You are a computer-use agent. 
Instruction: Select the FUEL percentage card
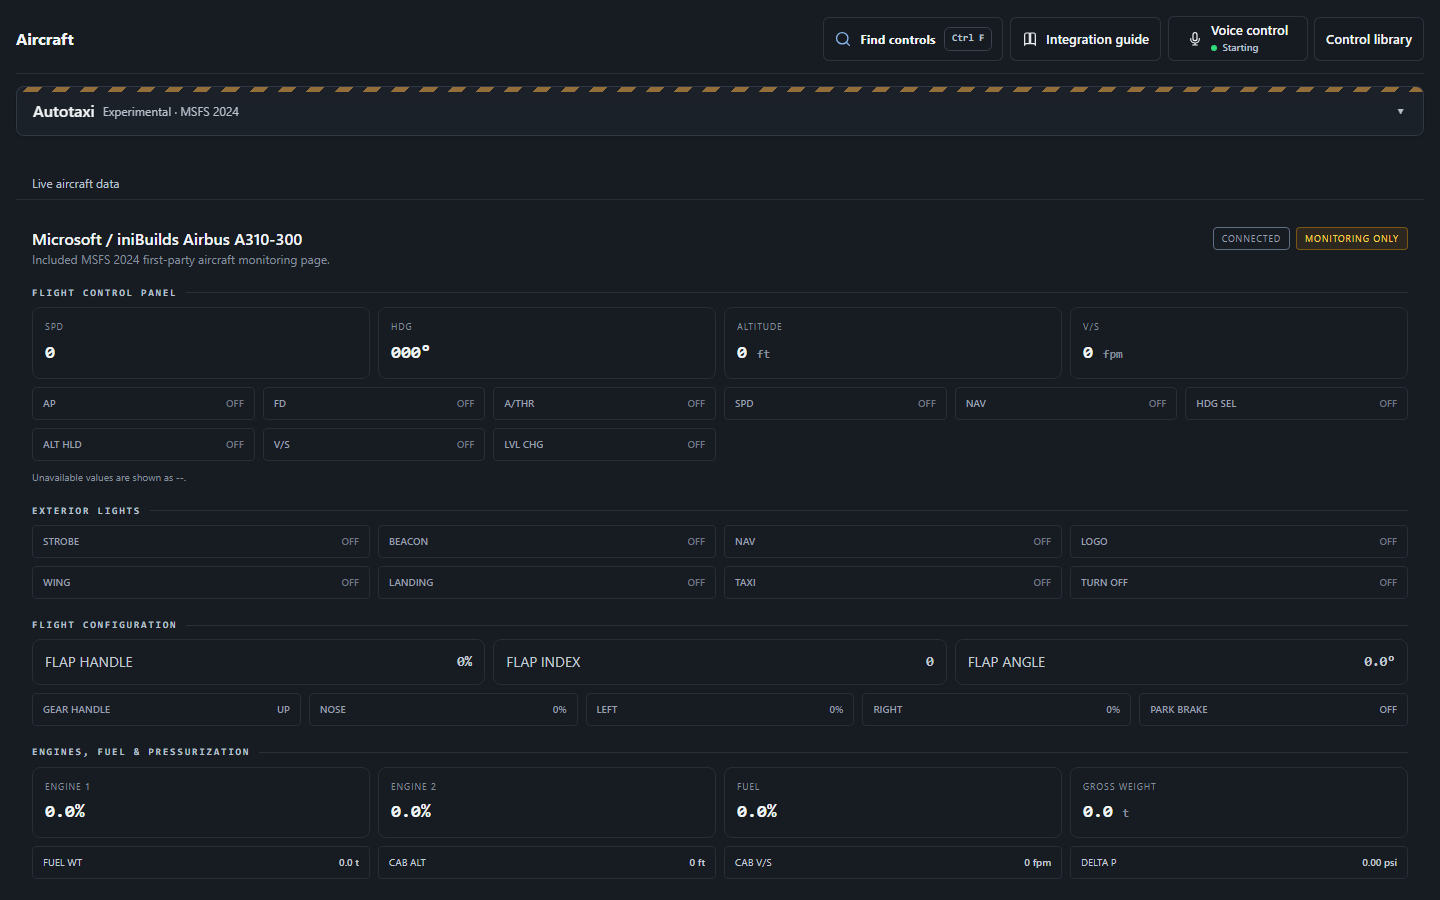[893, 802]
